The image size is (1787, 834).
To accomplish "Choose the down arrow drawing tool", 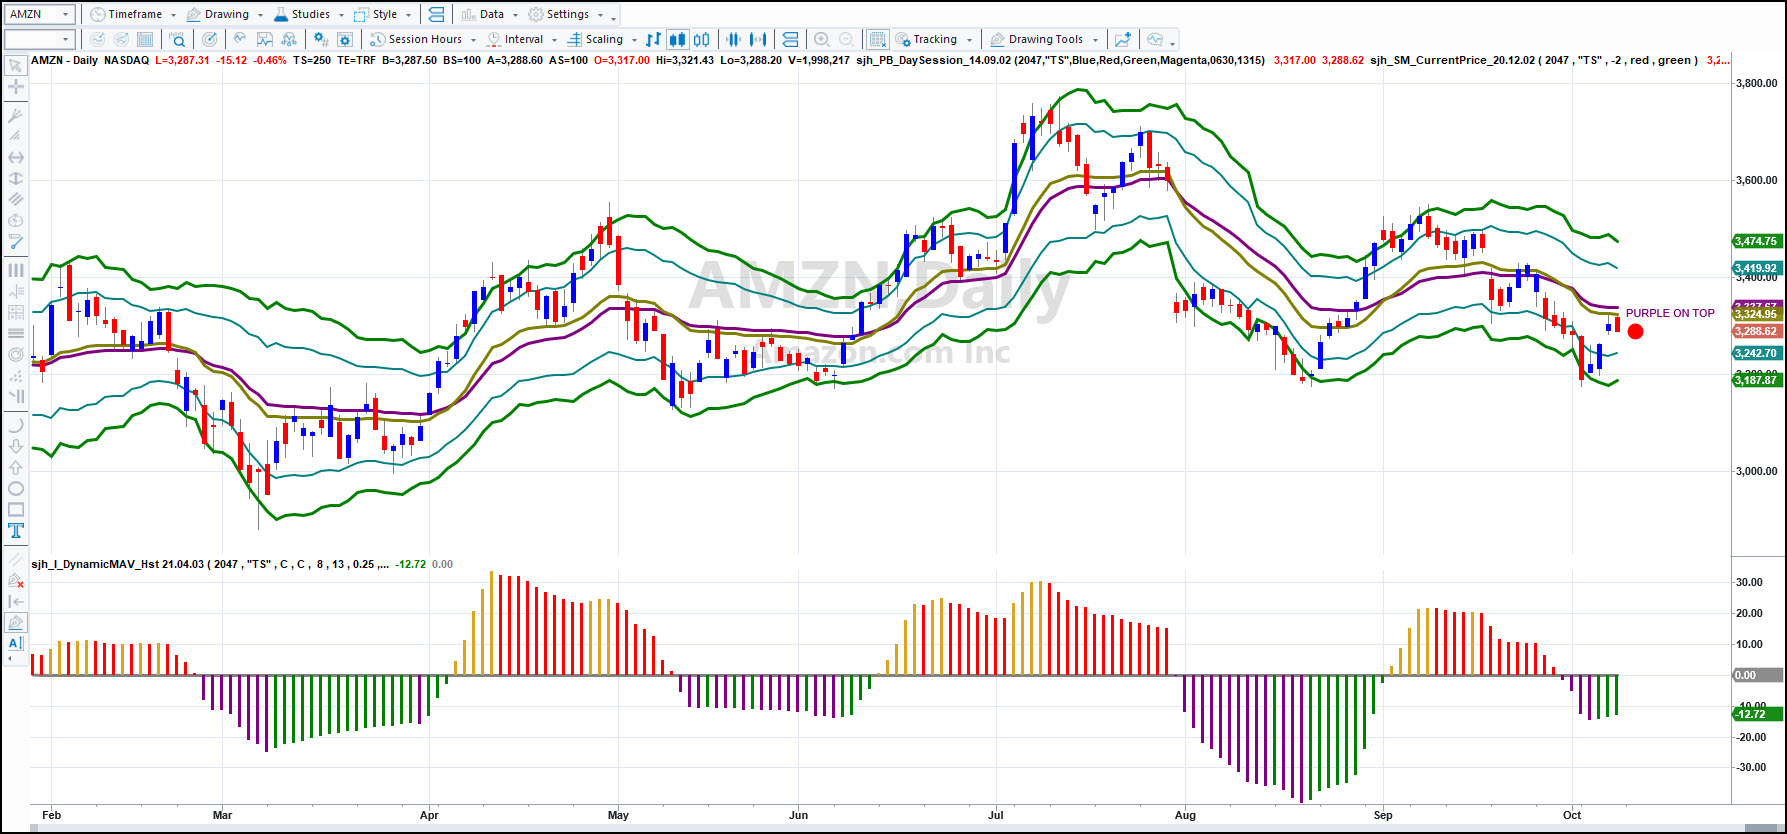I will pyautogui.click(x=16, y=446).
